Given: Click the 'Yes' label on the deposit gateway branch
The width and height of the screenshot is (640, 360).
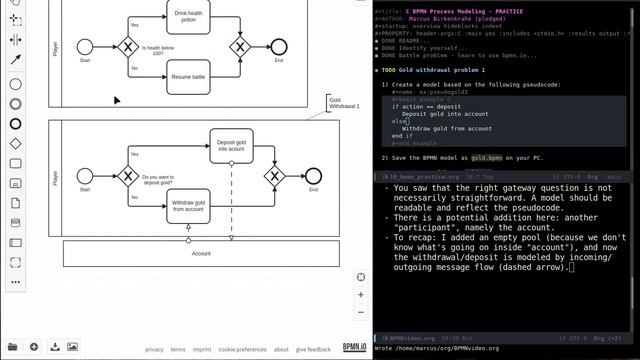Looking at the screenshot, I should pyautogui.click(x=135, y=154).
